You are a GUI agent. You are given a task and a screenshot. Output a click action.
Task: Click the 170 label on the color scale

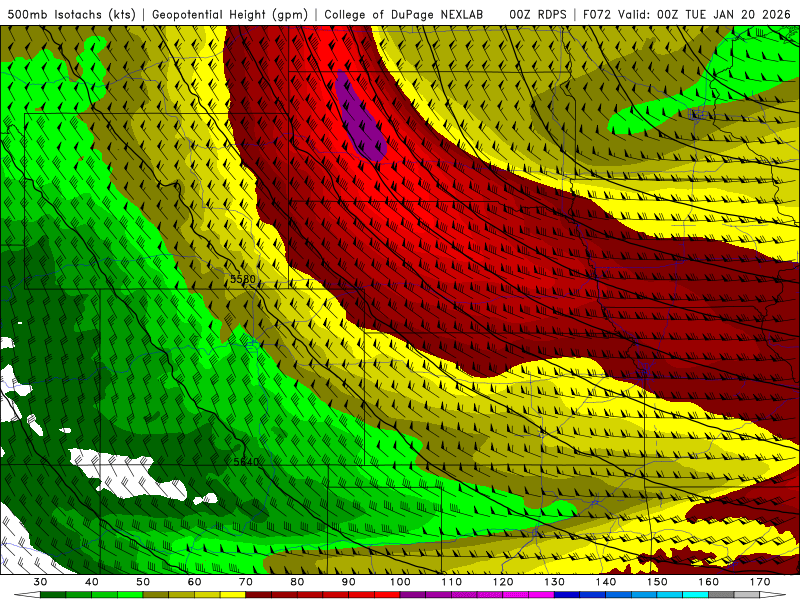(760, 582)
